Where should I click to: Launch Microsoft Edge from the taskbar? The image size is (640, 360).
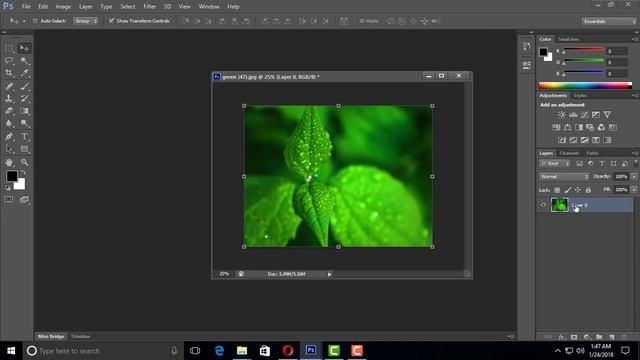click(219, 351)
